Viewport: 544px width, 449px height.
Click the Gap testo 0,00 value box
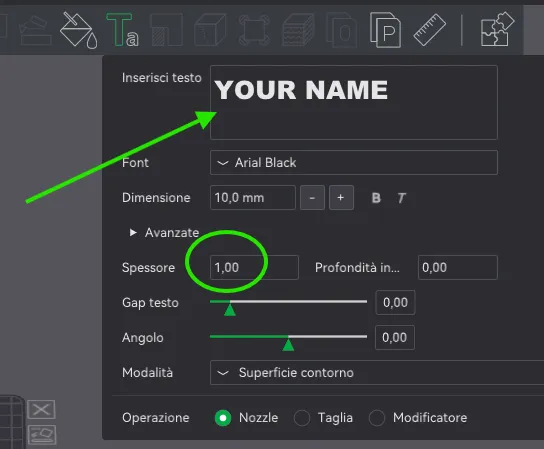click(x=395, y=303)
